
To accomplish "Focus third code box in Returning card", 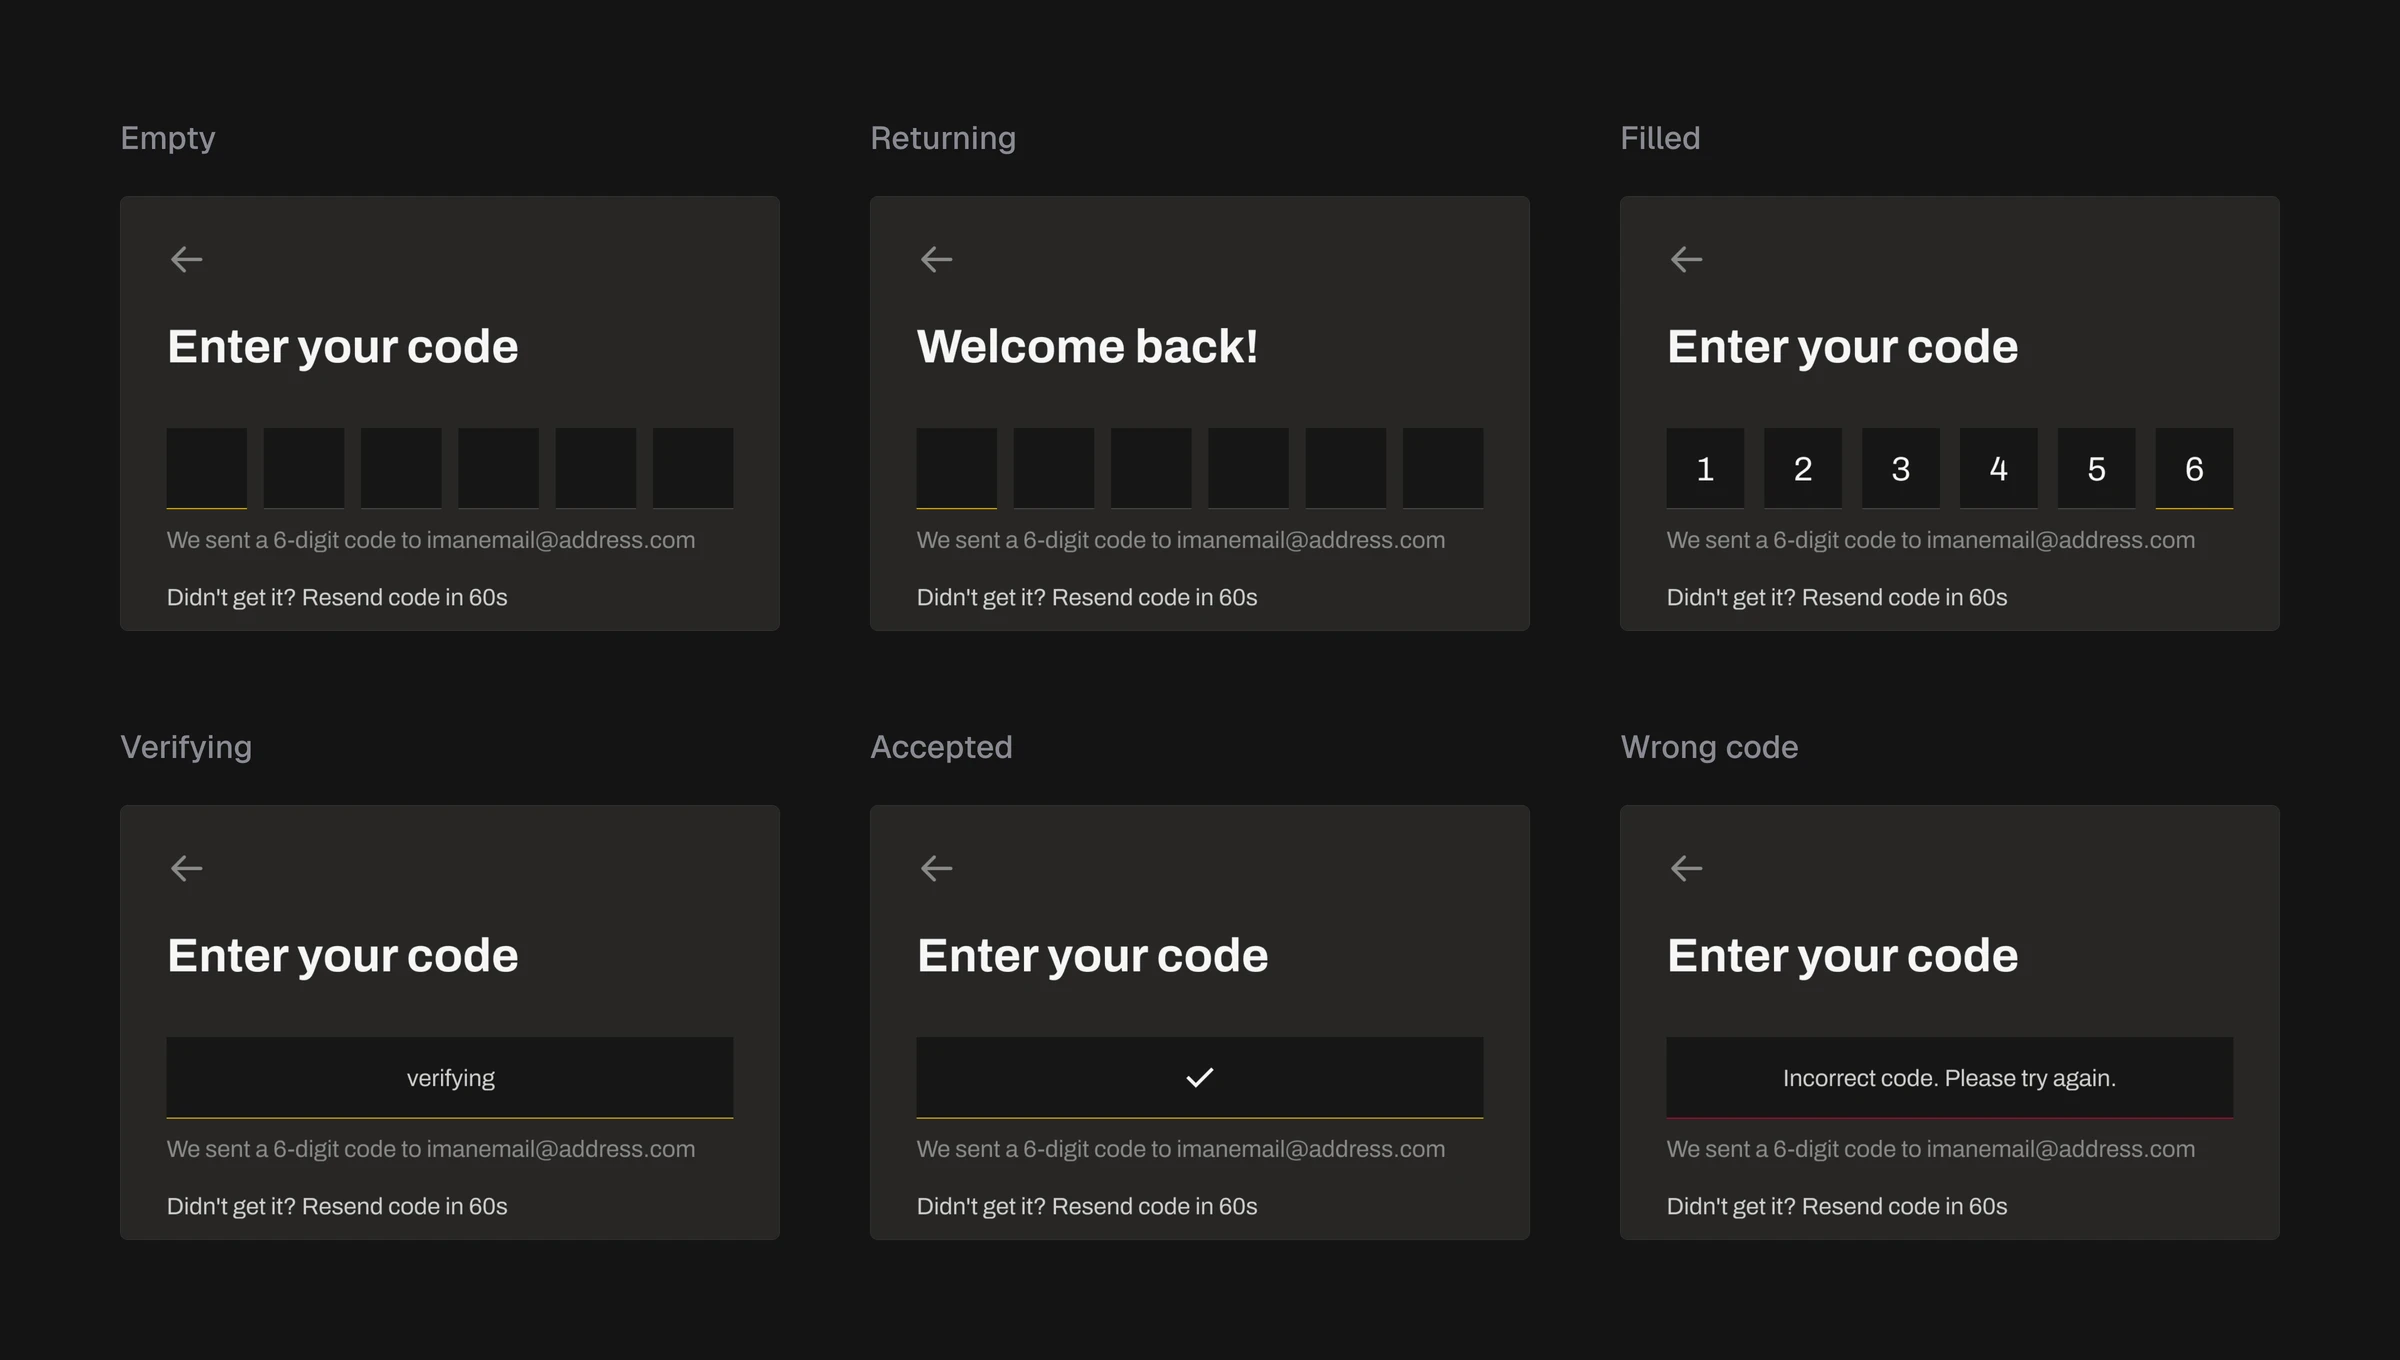I will coord(1151,468).
